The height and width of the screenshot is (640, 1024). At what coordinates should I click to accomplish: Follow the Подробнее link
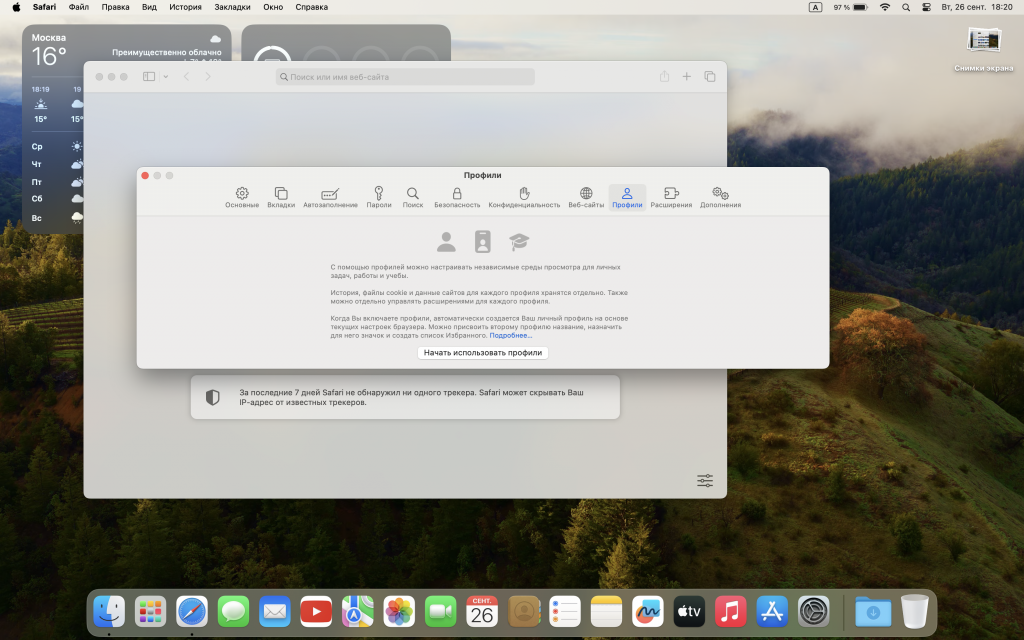click(510, 336)
